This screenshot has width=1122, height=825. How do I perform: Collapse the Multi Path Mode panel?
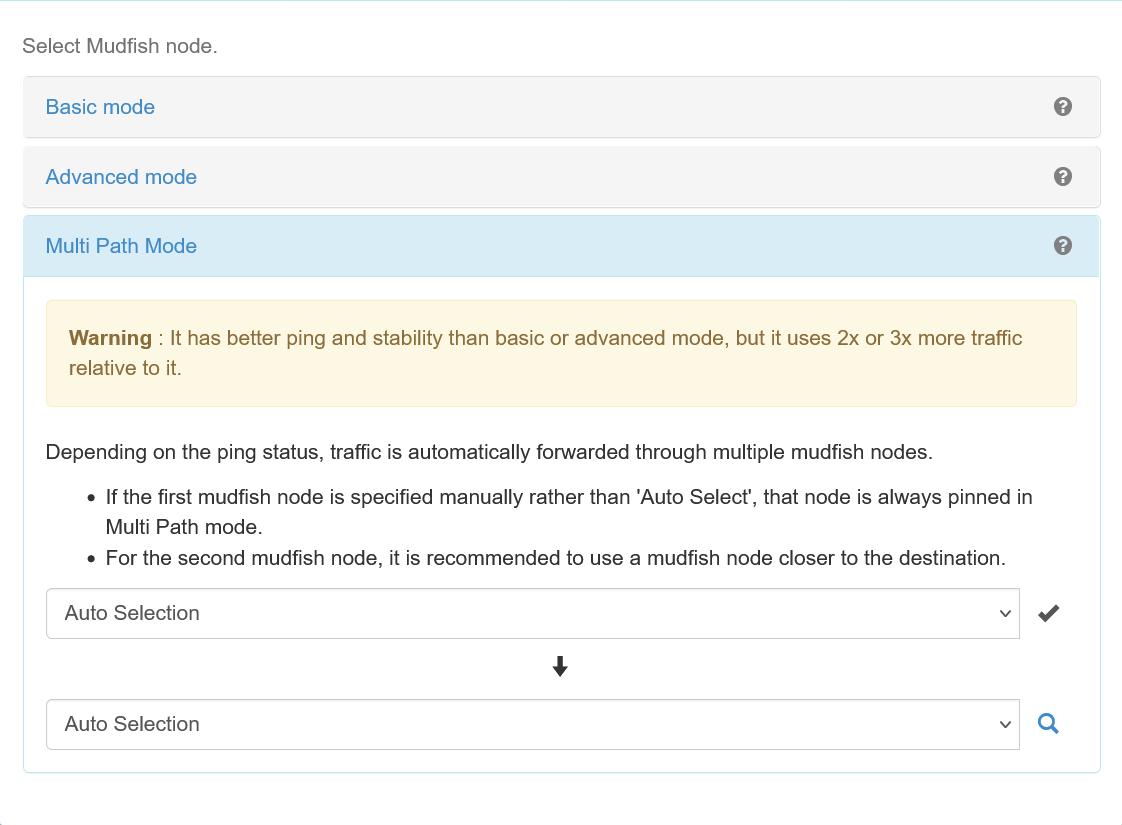click(x=121, y=245)
